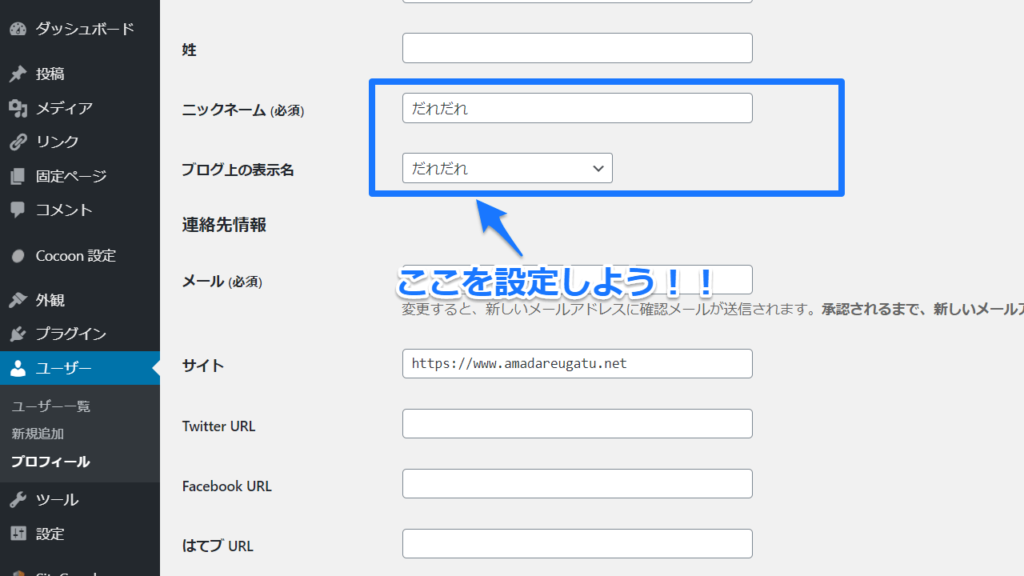1024x576 pixels.
Task: Open the メディア media icon
Action: click(x=18, y=108)
